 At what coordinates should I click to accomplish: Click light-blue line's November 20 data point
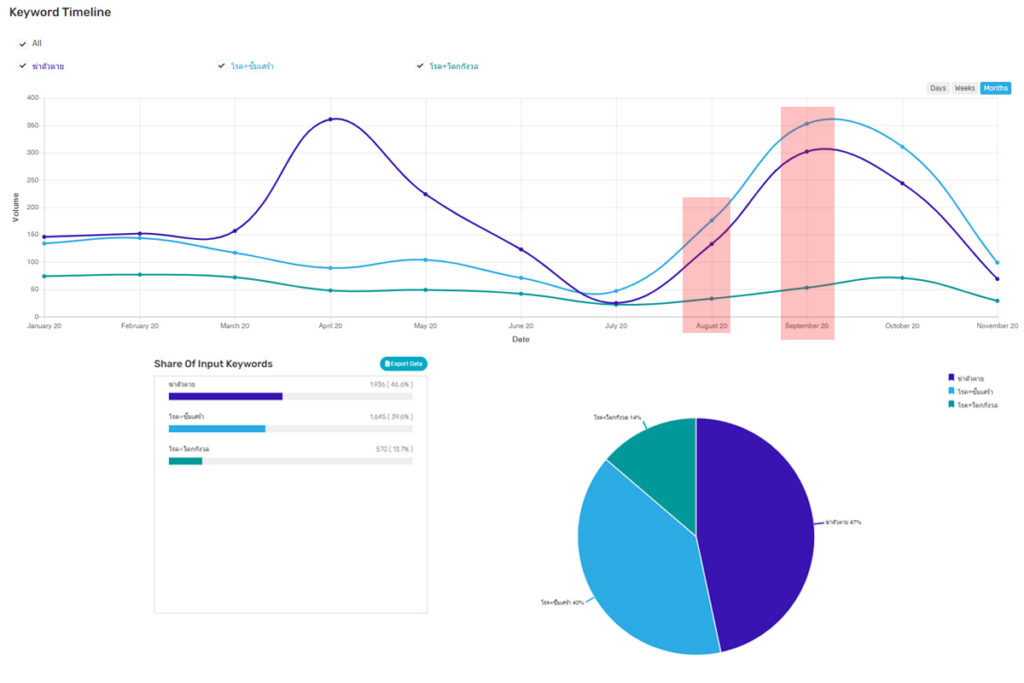point(997,262)
